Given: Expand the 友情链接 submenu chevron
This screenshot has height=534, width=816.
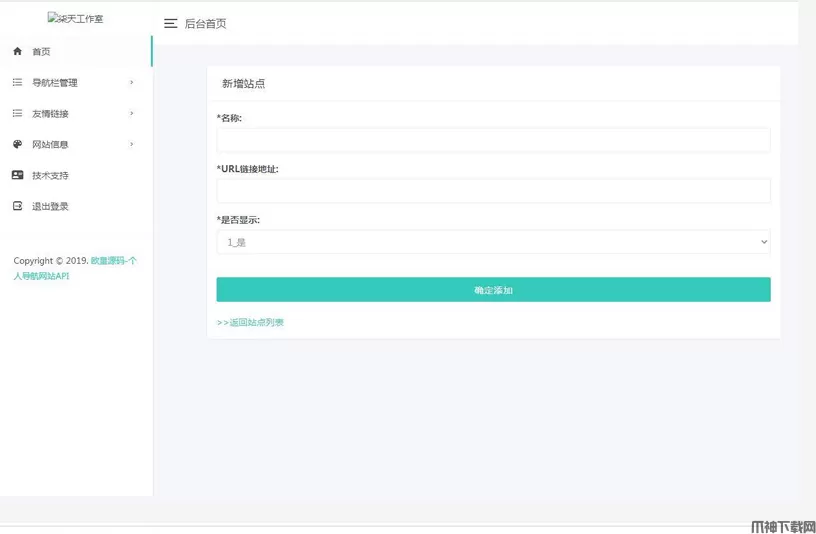Looking at the screenshot, I should click(x=132, y=113).
